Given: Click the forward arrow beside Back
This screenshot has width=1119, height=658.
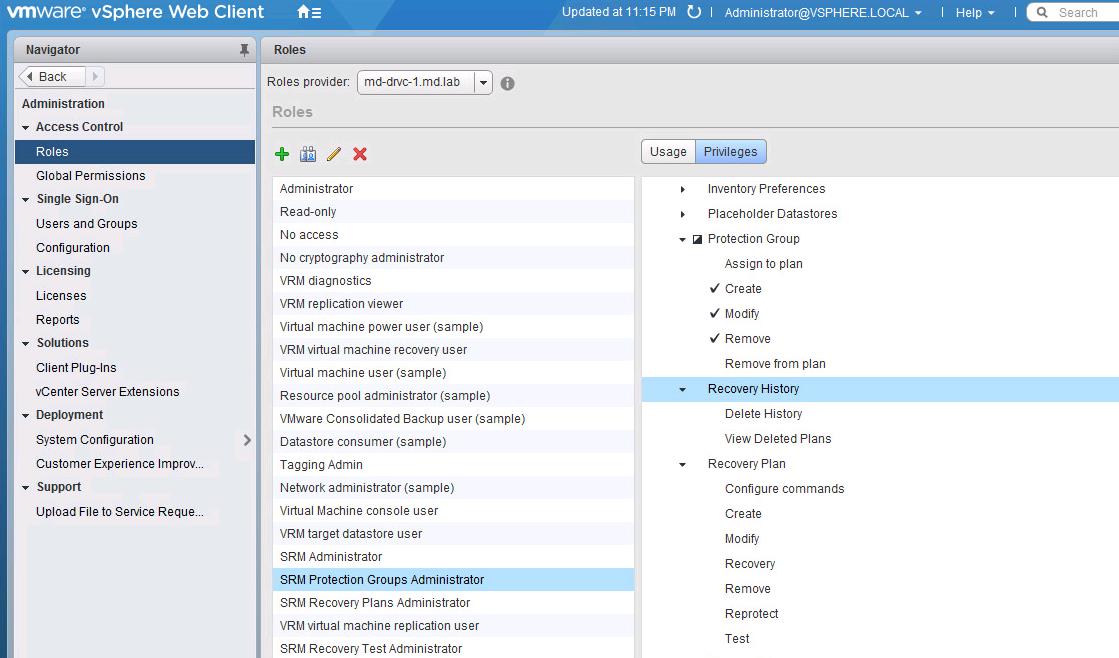Looking at the screenshot, I should (95, 76).
